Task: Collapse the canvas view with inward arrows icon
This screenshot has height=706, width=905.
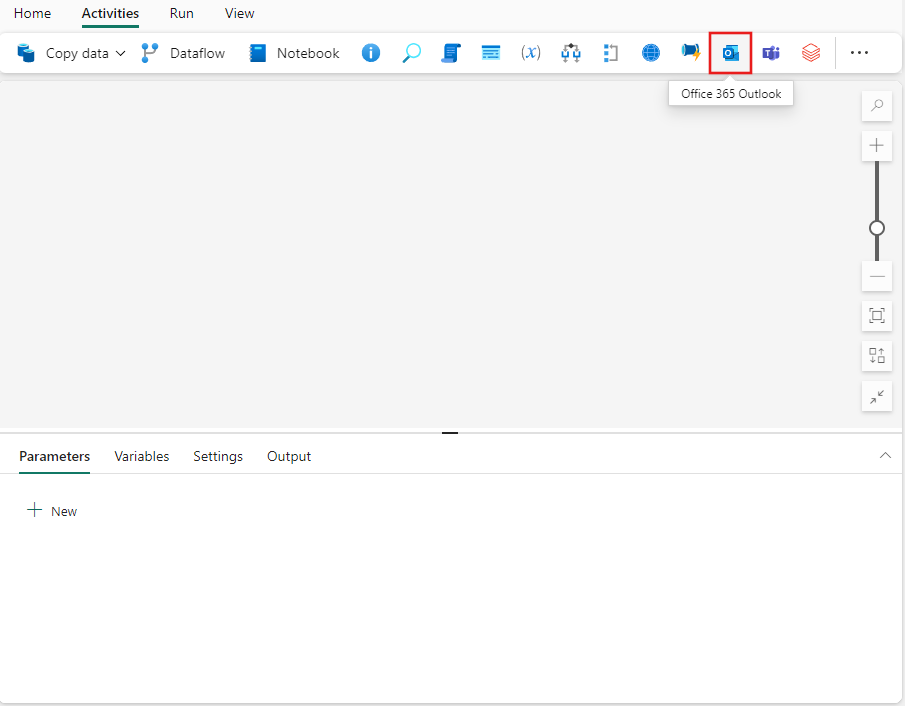Action: [x=877, y=396]
